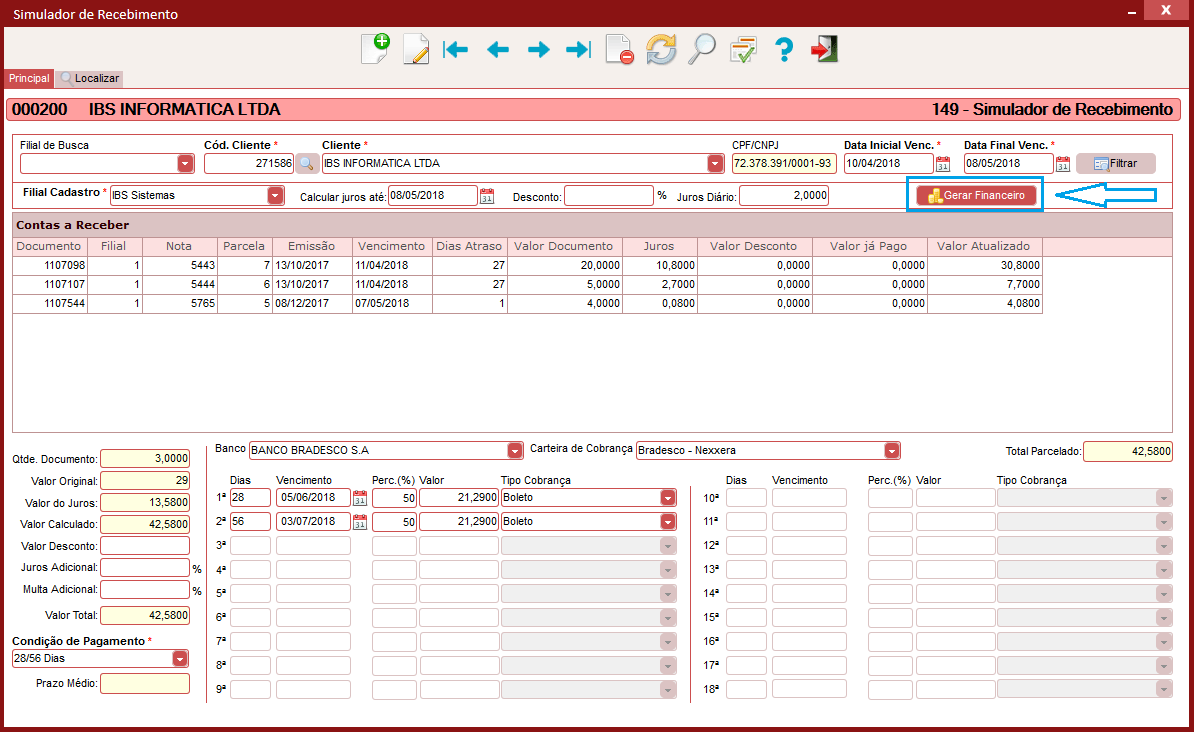Click the Multa Adicional field
The height and width of the screenshot is (732, 1194).
(145, 590)
